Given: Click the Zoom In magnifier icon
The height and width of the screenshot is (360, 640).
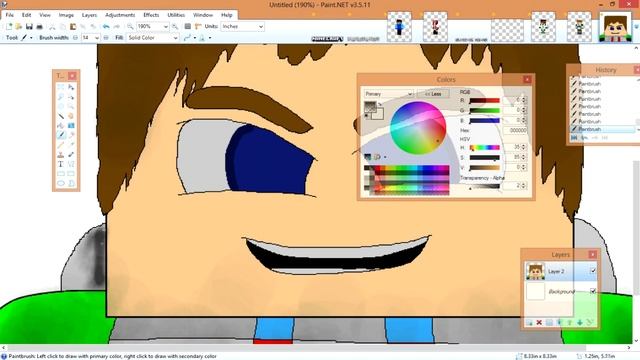Looking at the screenshot, I should [x=175, y=27].
